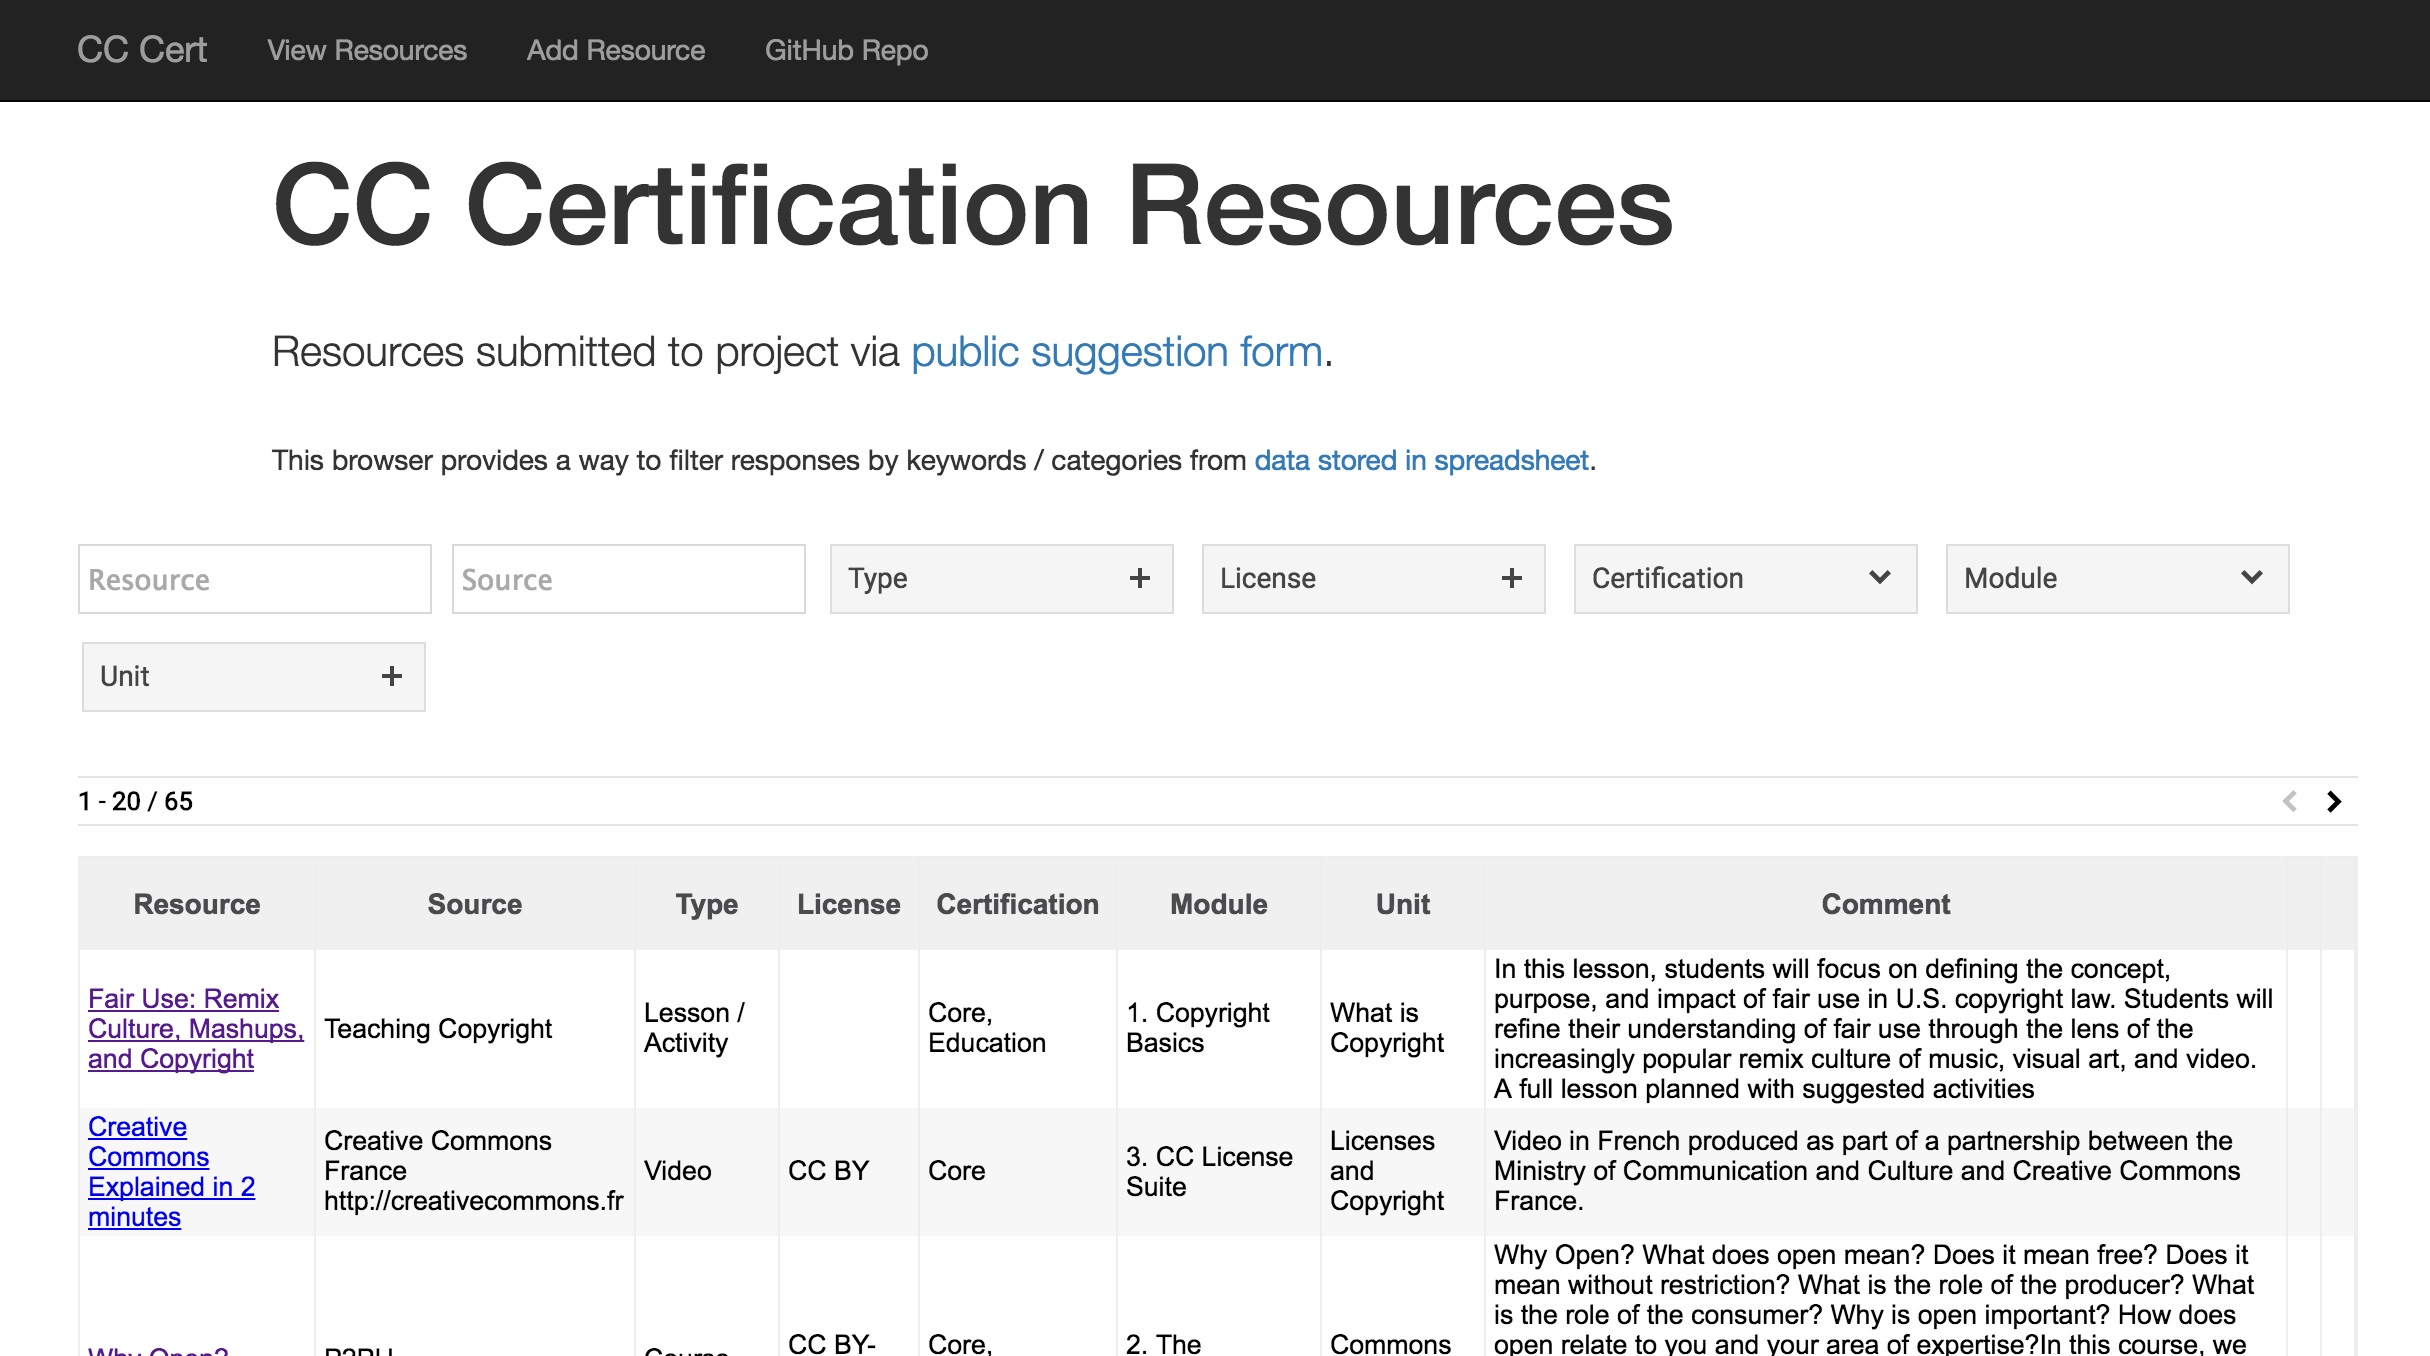Screen dimensions: 2430x1356
Task: Click the plus icon on Unit filter
Action: (x=391, y=676)
